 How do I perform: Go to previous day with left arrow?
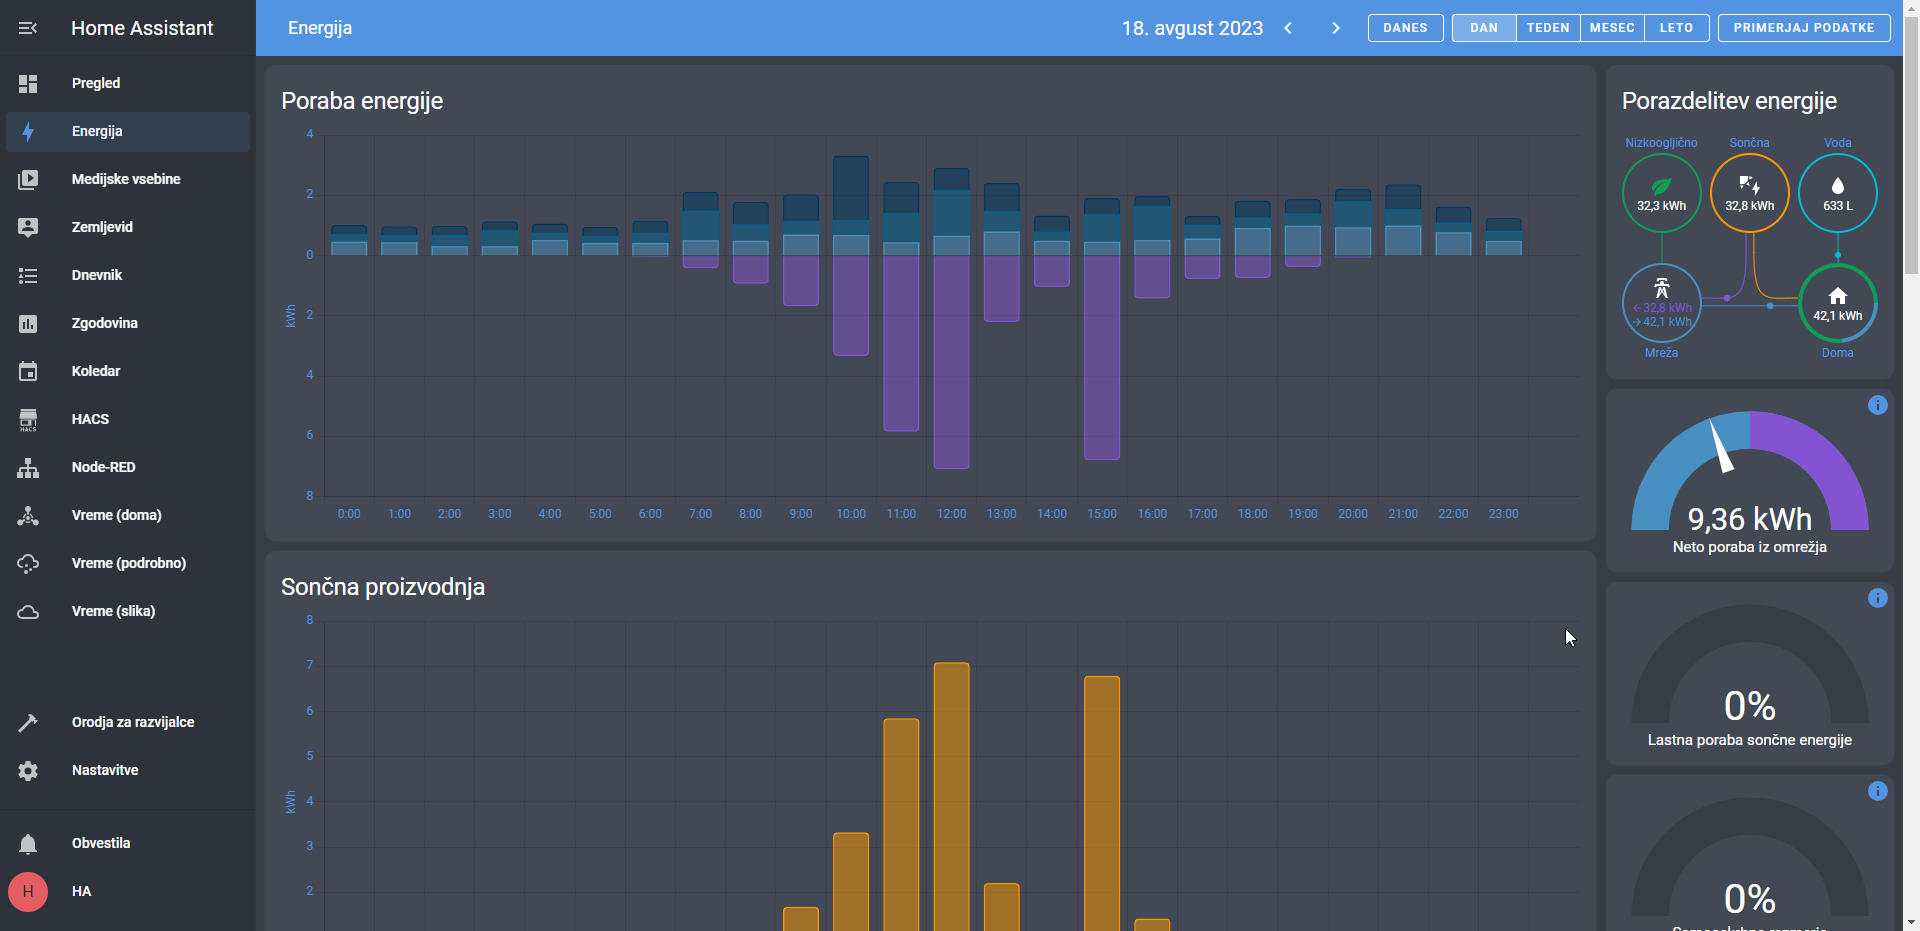tap(1288, 28)
